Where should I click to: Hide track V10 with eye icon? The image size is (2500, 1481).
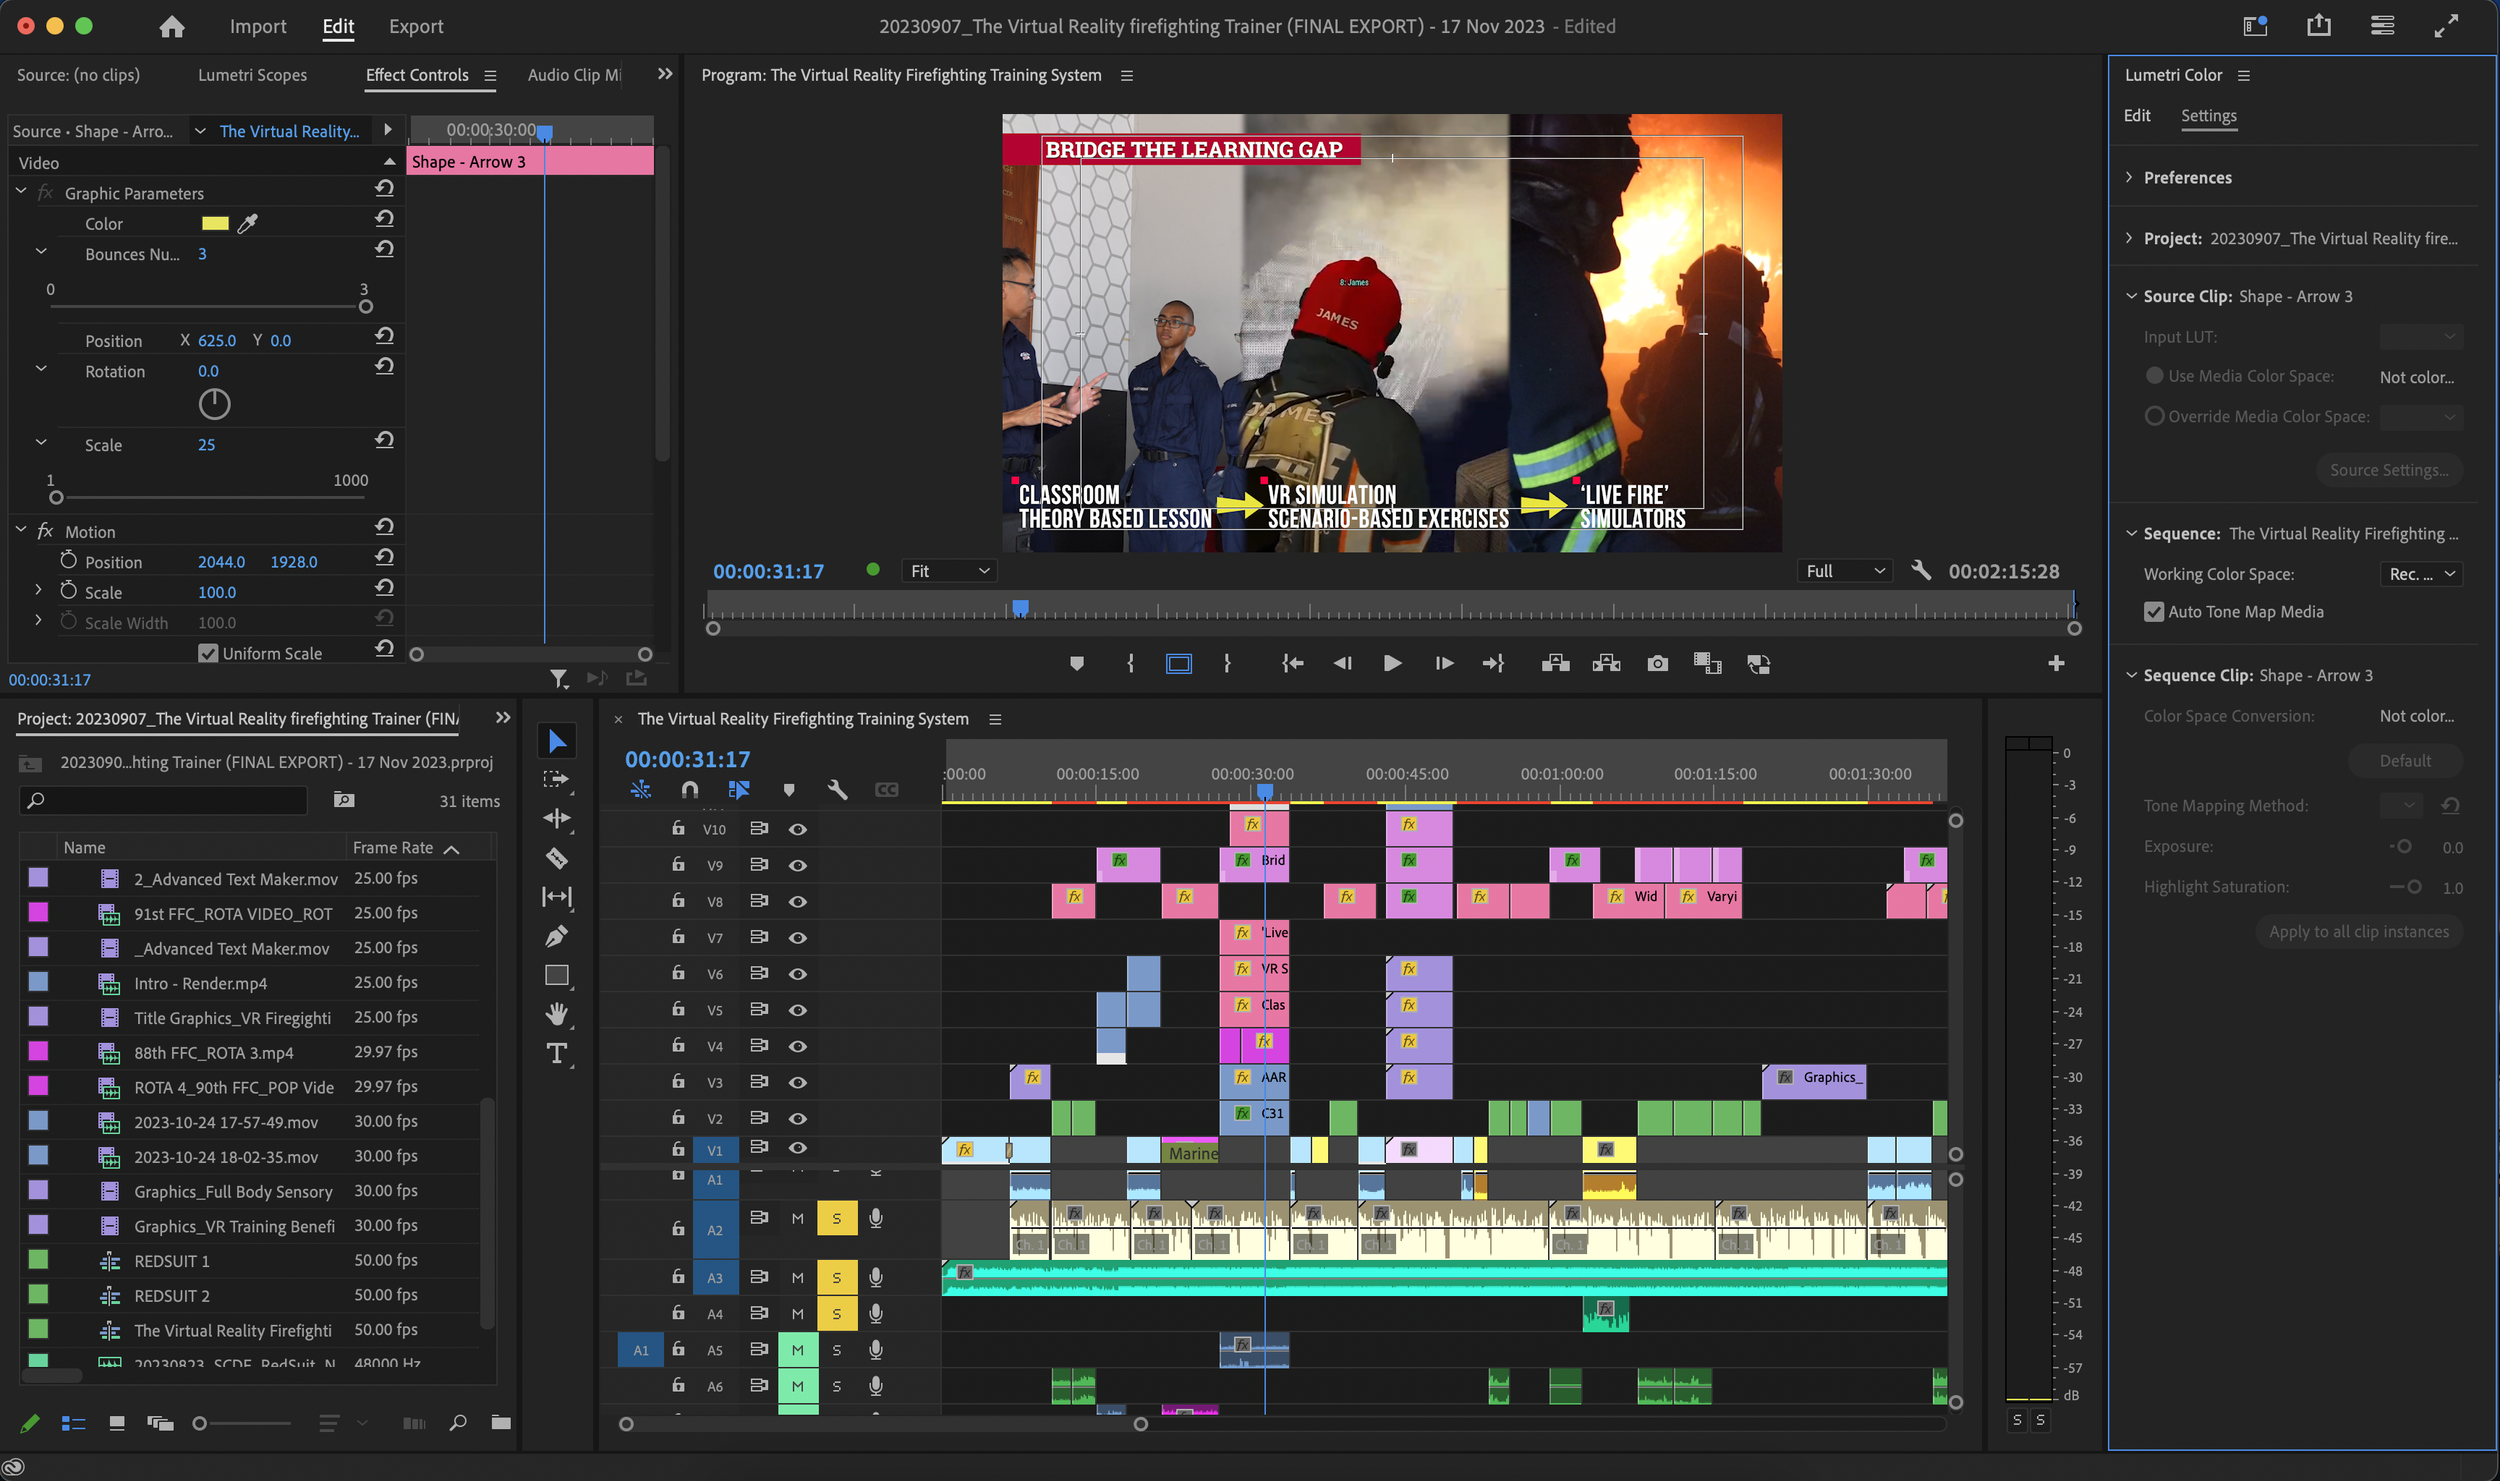point(797,829)
